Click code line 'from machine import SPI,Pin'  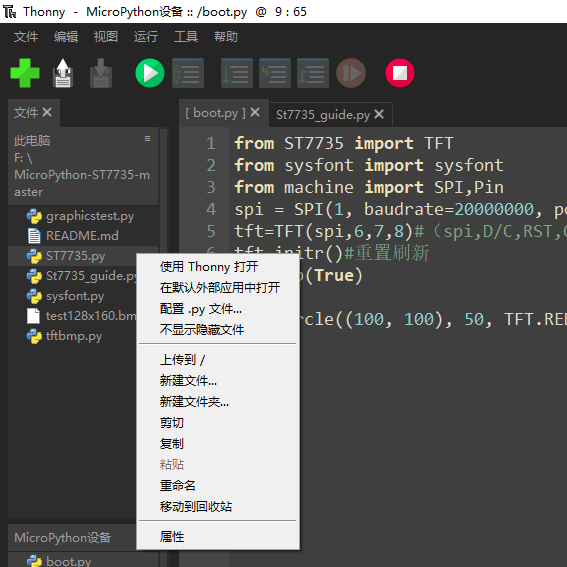pyautogui.click(x=369, y=187)
